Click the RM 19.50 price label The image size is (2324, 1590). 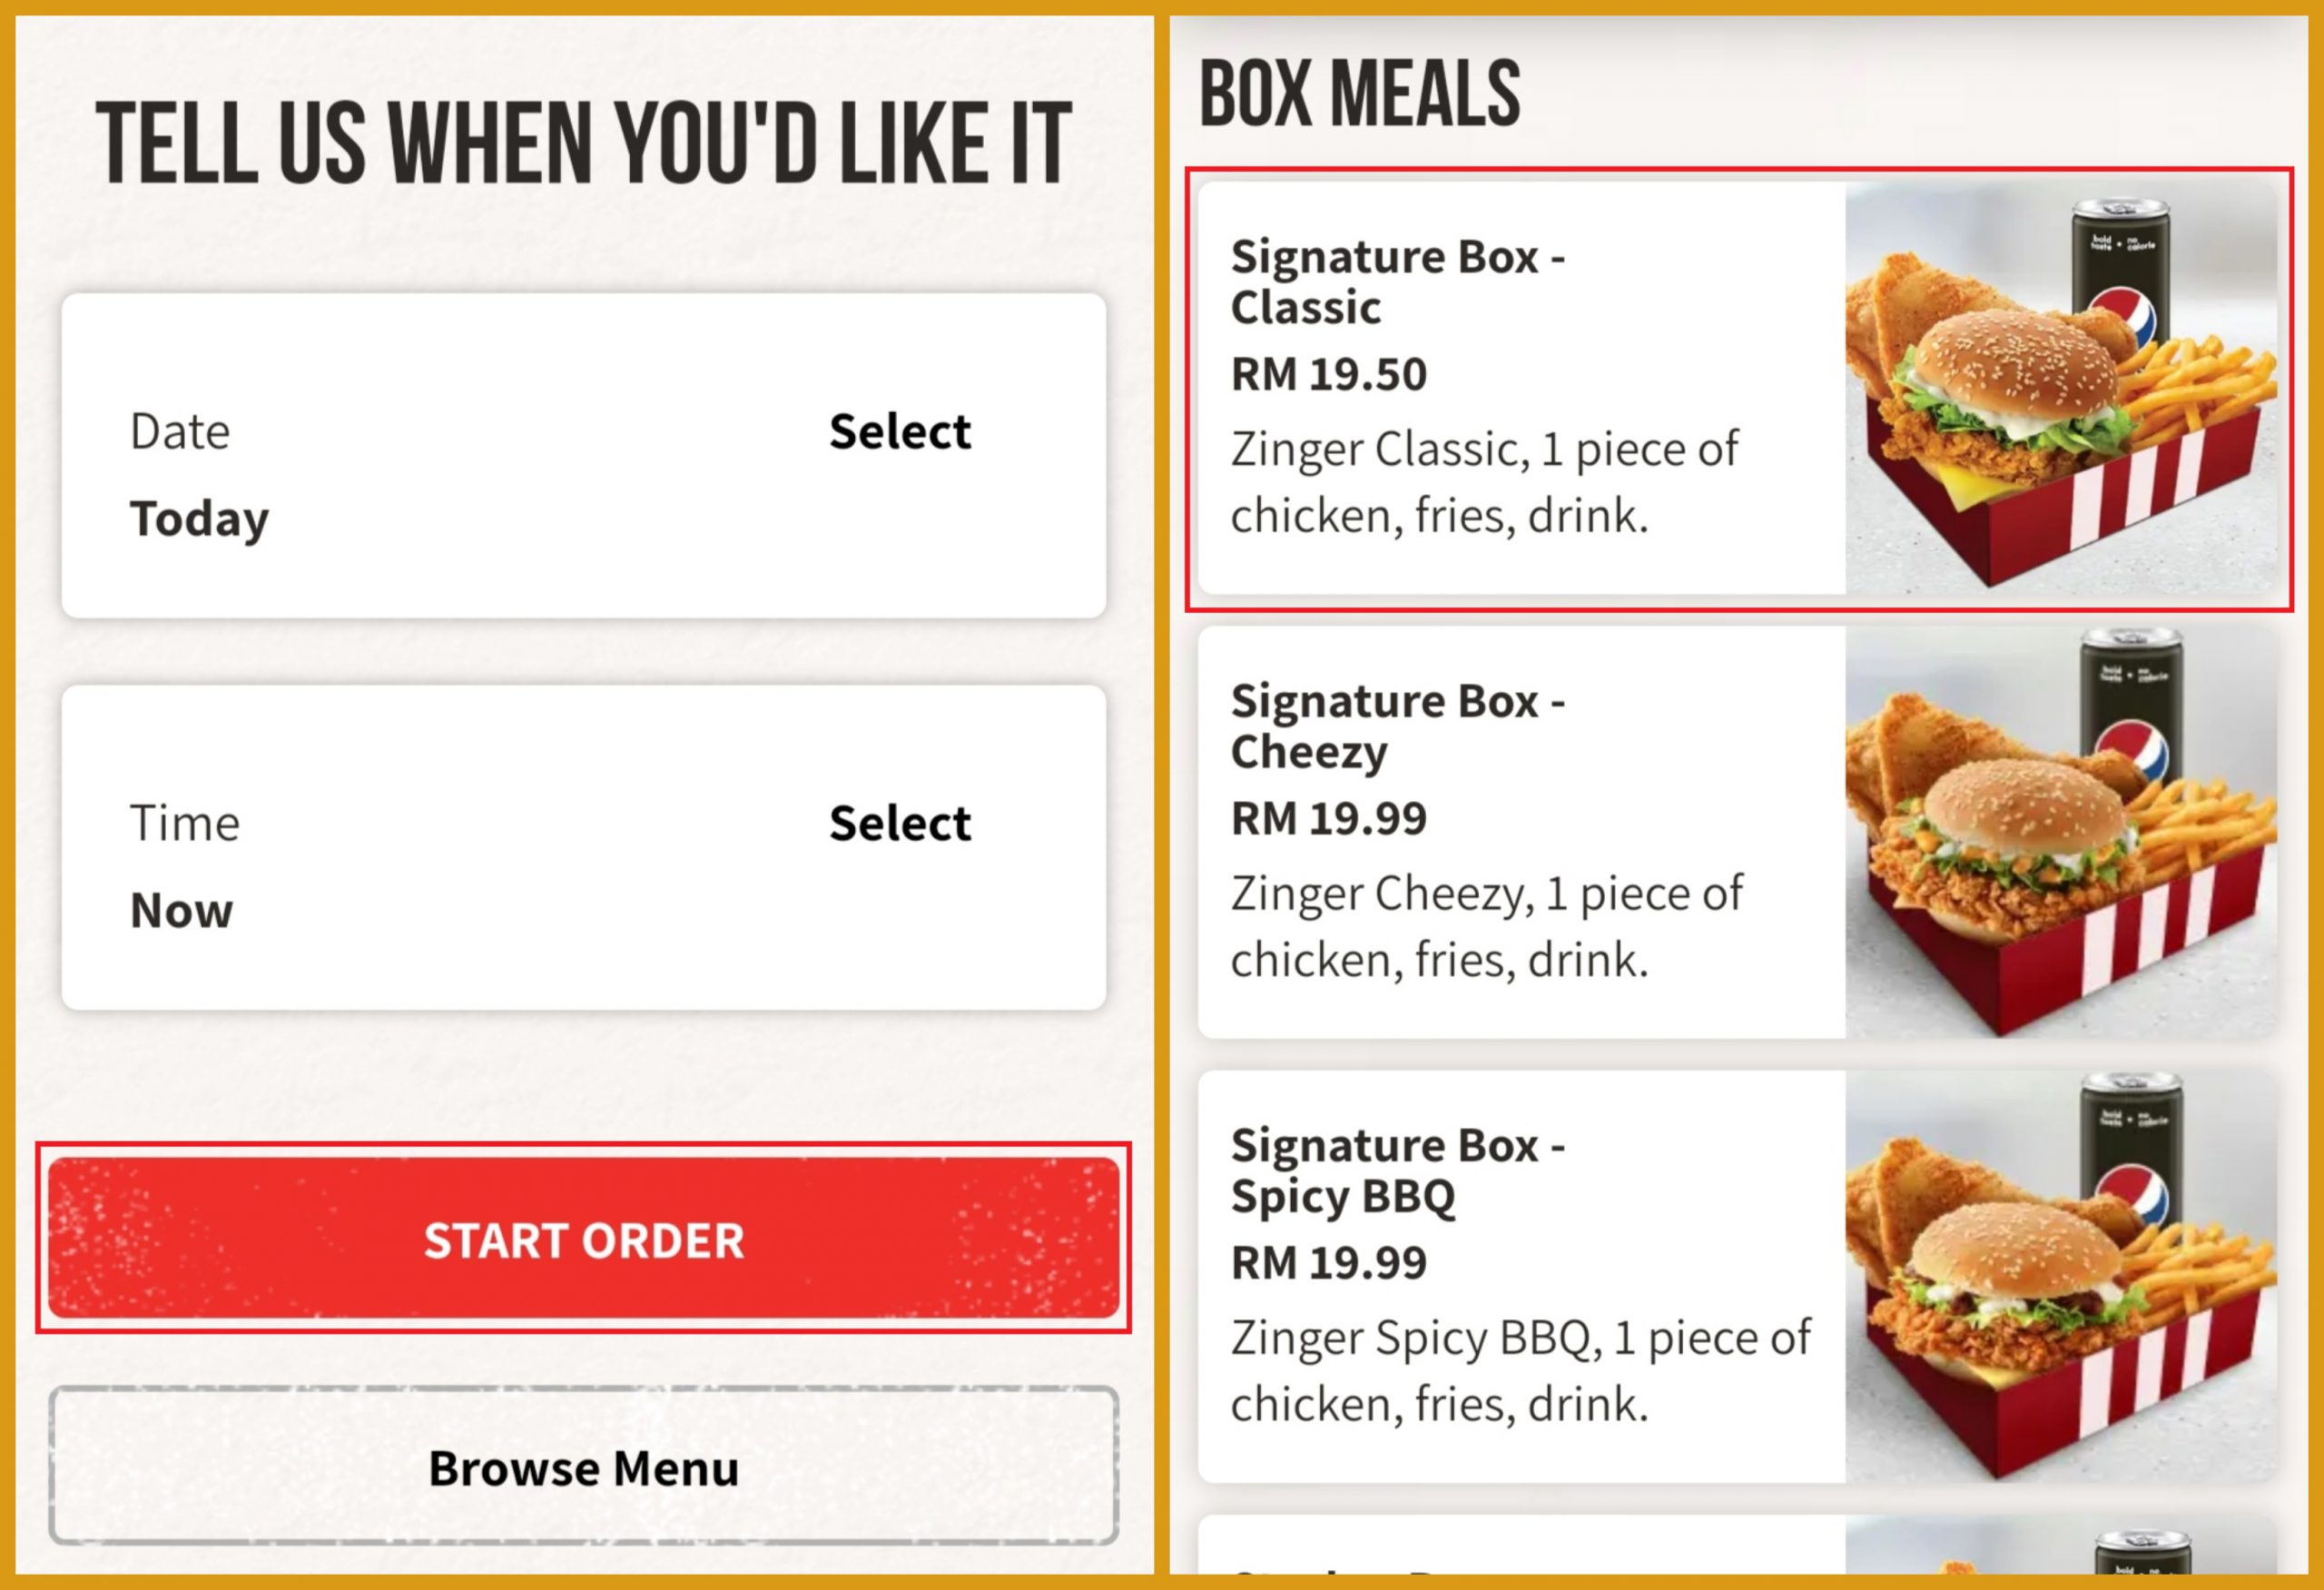click(x=1328, y=375)
